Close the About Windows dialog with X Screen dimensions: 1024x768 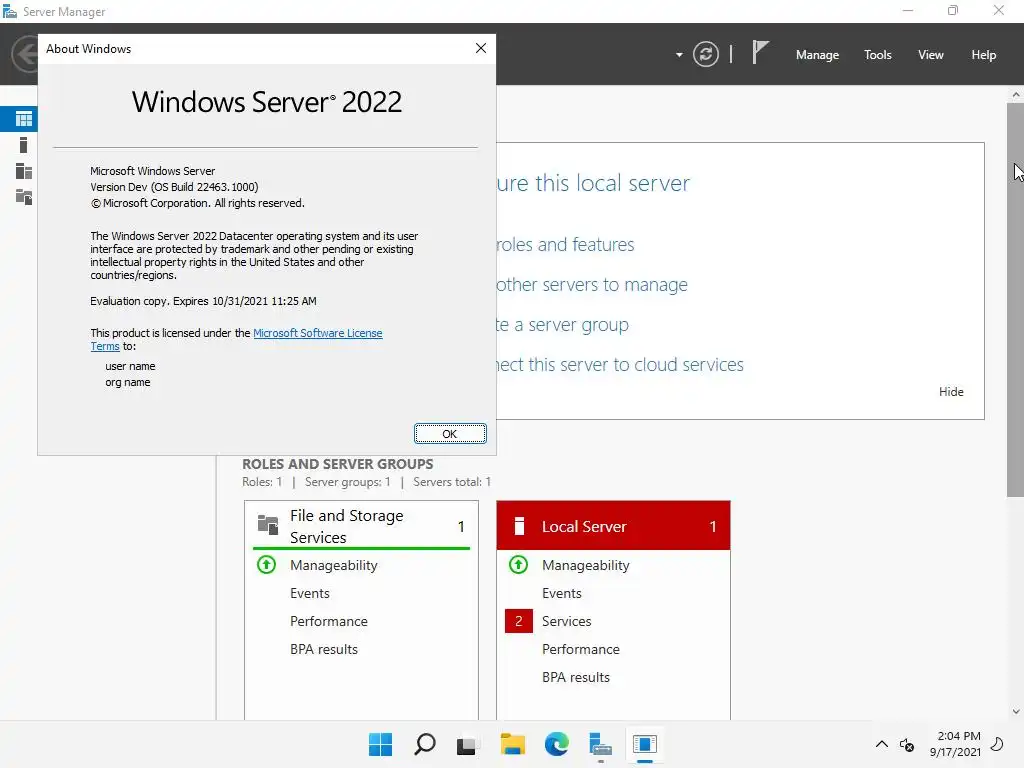(481, 48)
